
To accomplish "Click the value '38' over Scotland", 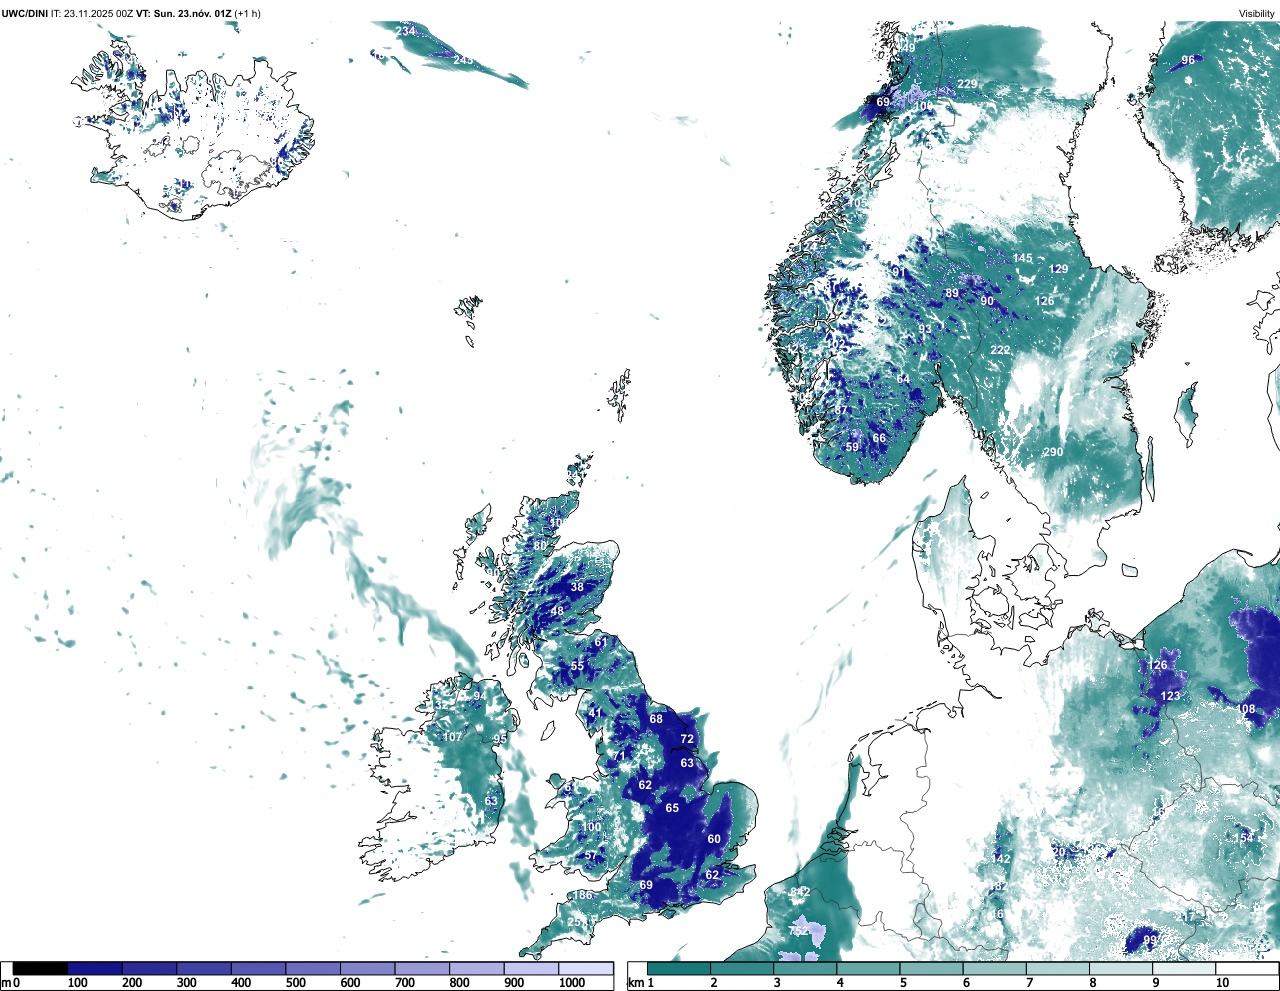I will click(577, 588).
